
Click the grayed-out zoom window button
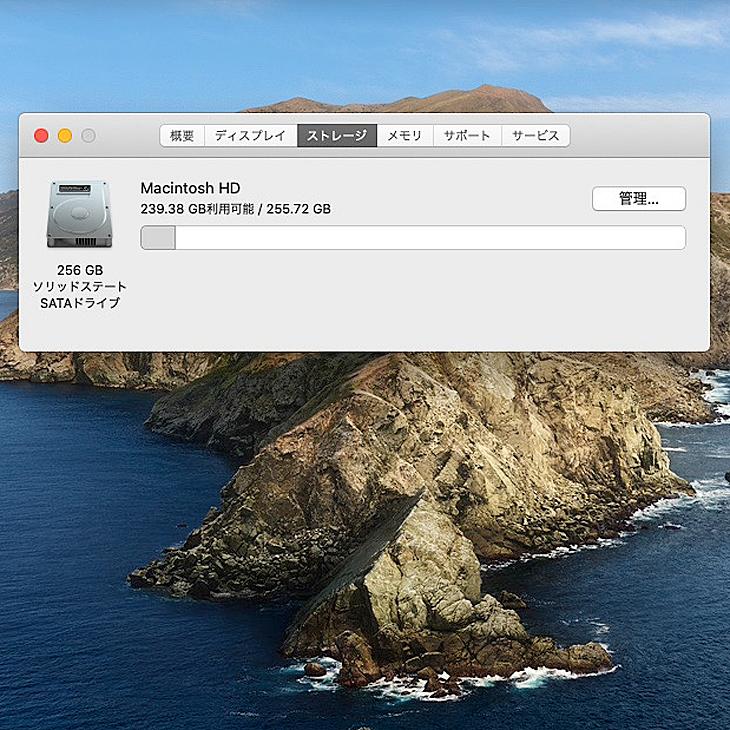coord(88,136)
